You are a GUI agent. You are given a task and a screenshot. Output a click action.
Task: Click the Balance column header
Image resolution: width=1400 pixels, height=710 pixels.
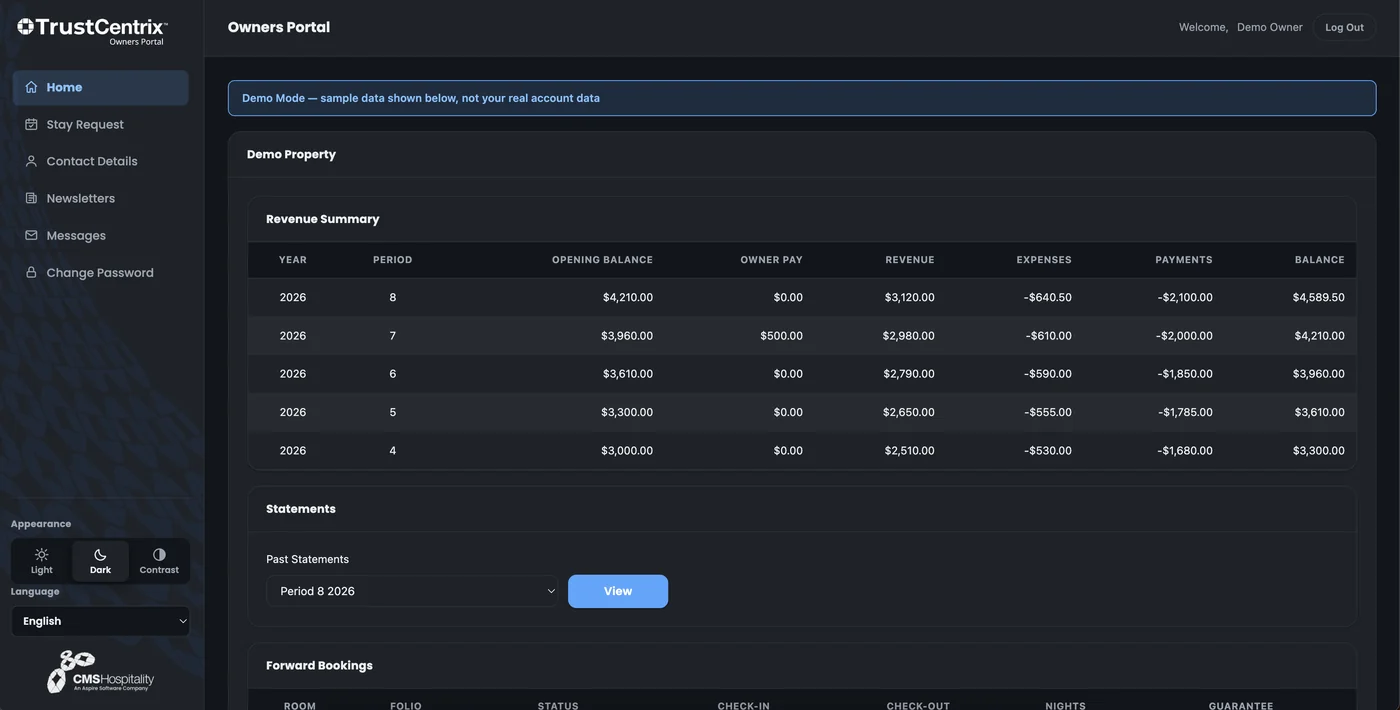point(1320,260)
